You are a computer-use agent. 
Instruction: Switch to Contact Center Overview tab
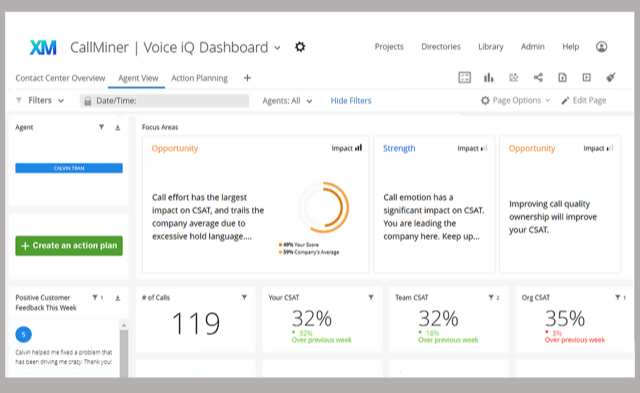tap(60, 78)
